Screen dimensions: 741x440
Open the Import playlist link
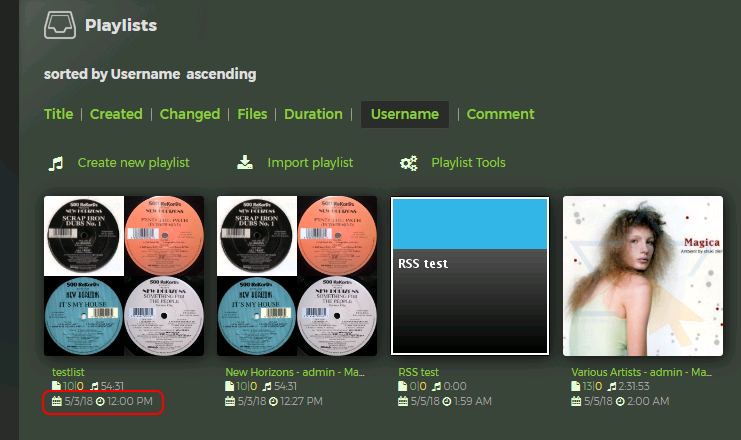point(310,163)
